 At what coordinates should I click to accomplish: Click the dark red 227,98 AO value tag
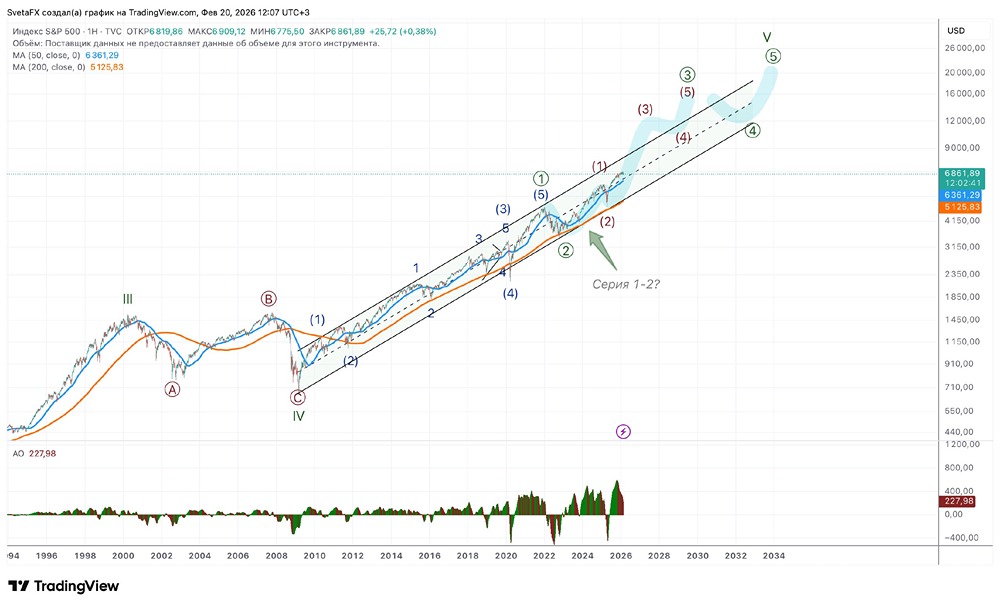[x=957, y=501]
